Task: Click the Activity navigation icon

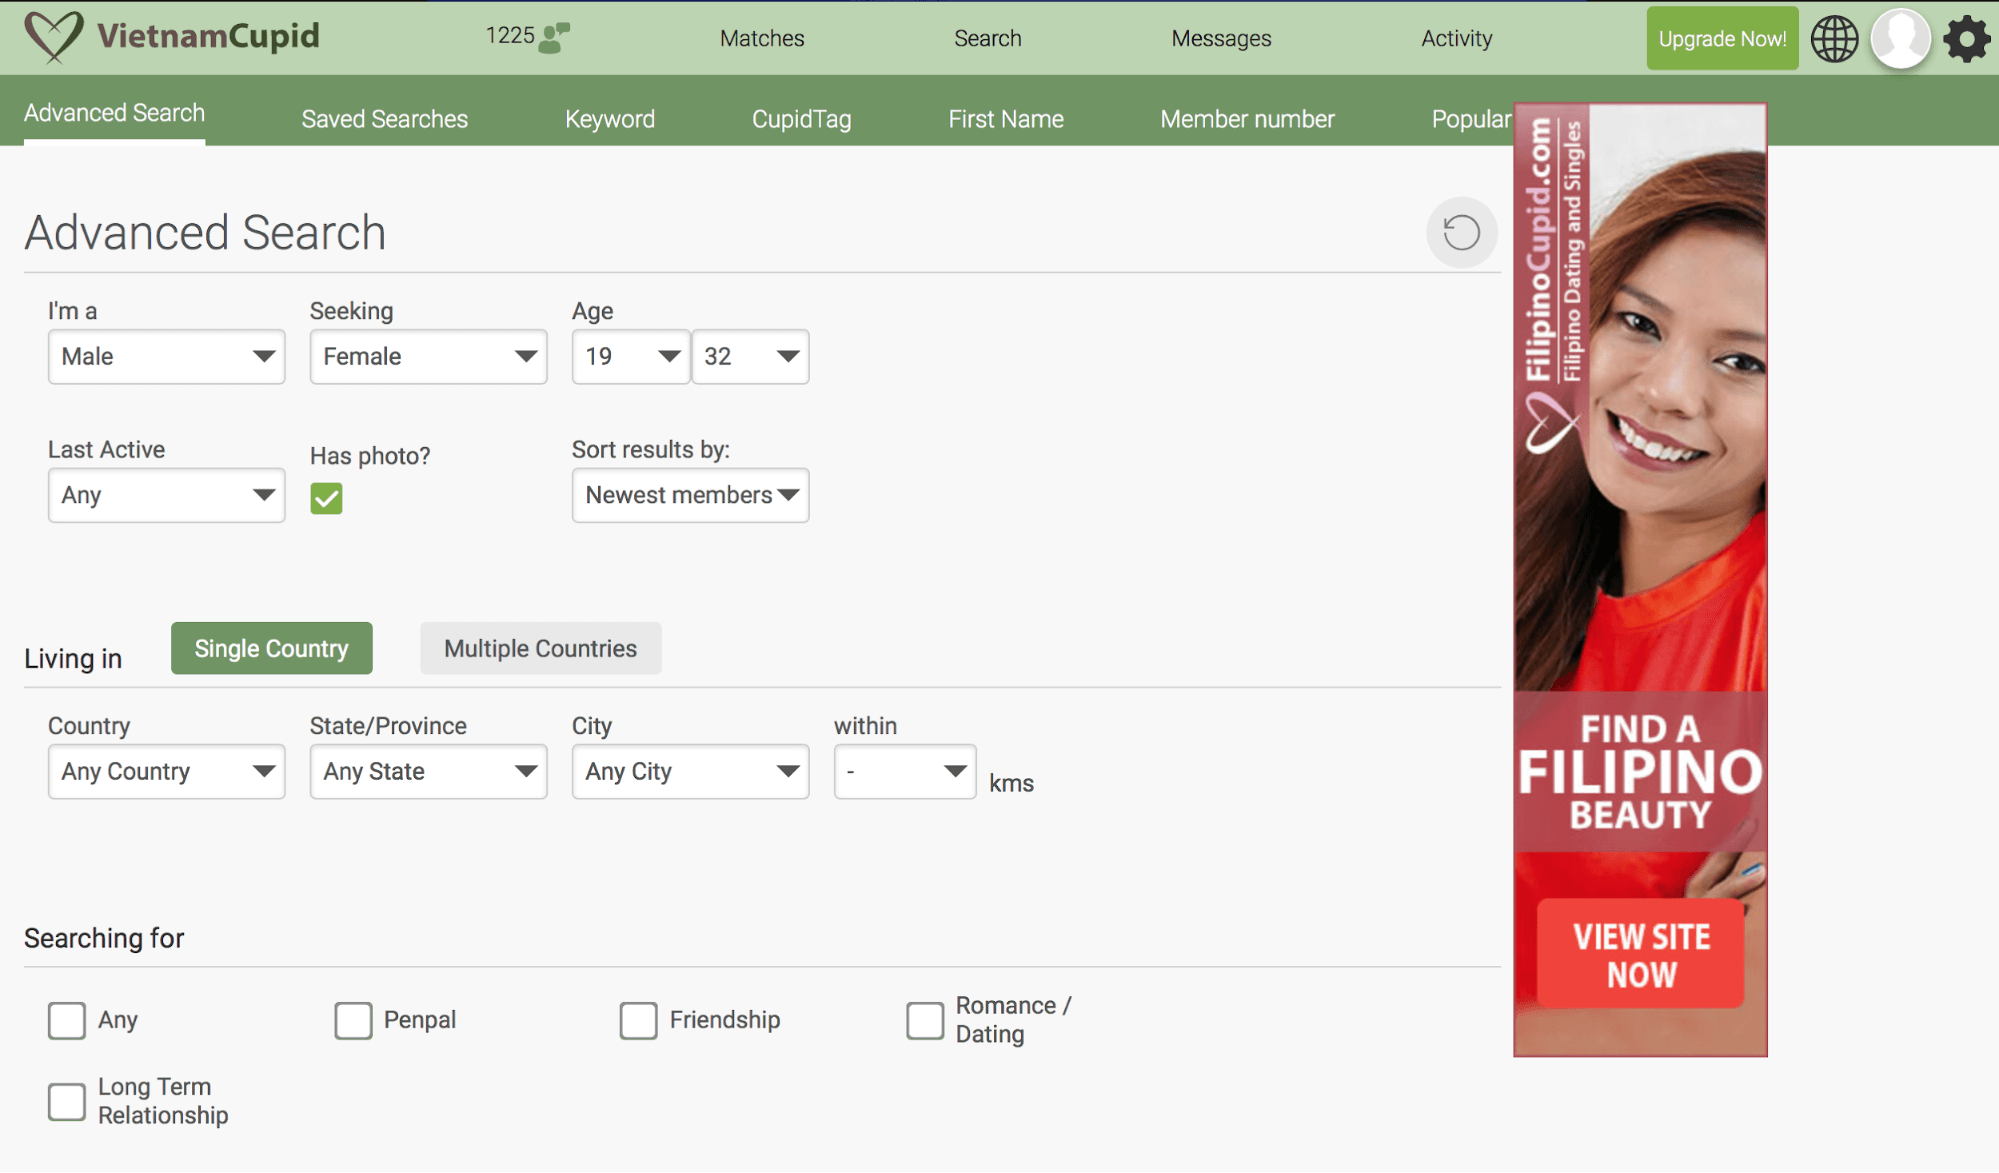Action: pos(1457,38)
